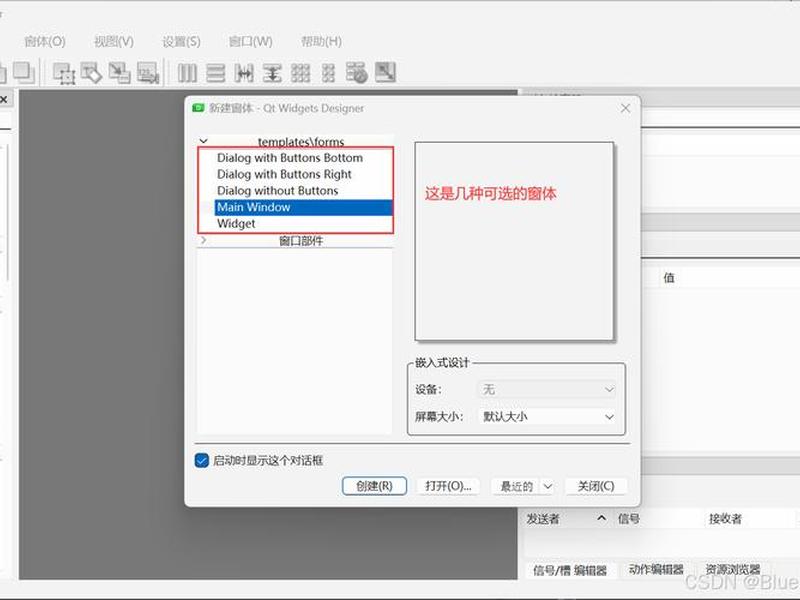
Task: Click the Break Layout toolbar icon
Action: pos(357,73)
